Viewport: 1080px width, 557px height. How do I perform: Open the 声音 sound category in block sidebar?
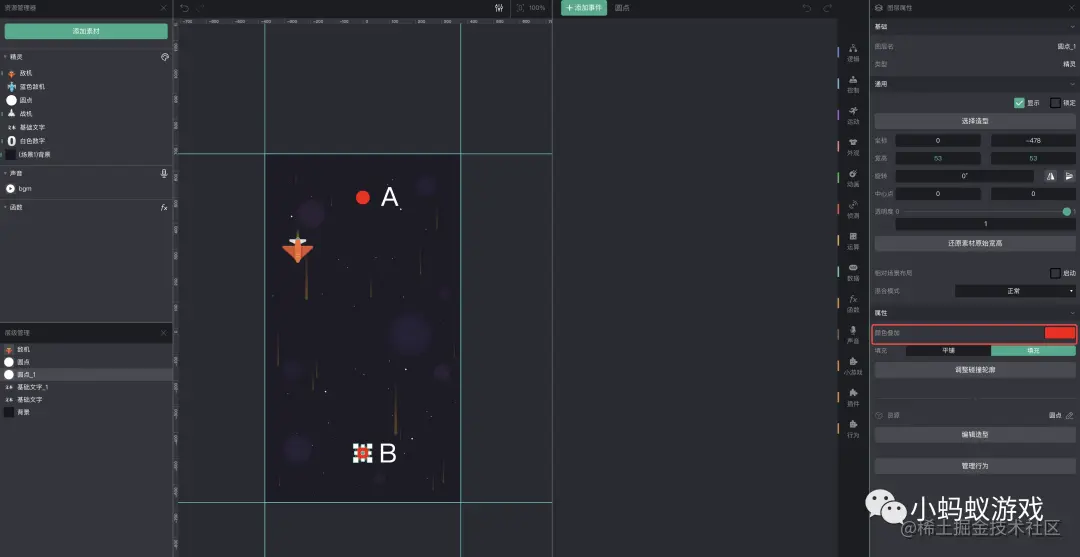pos(853,335)
